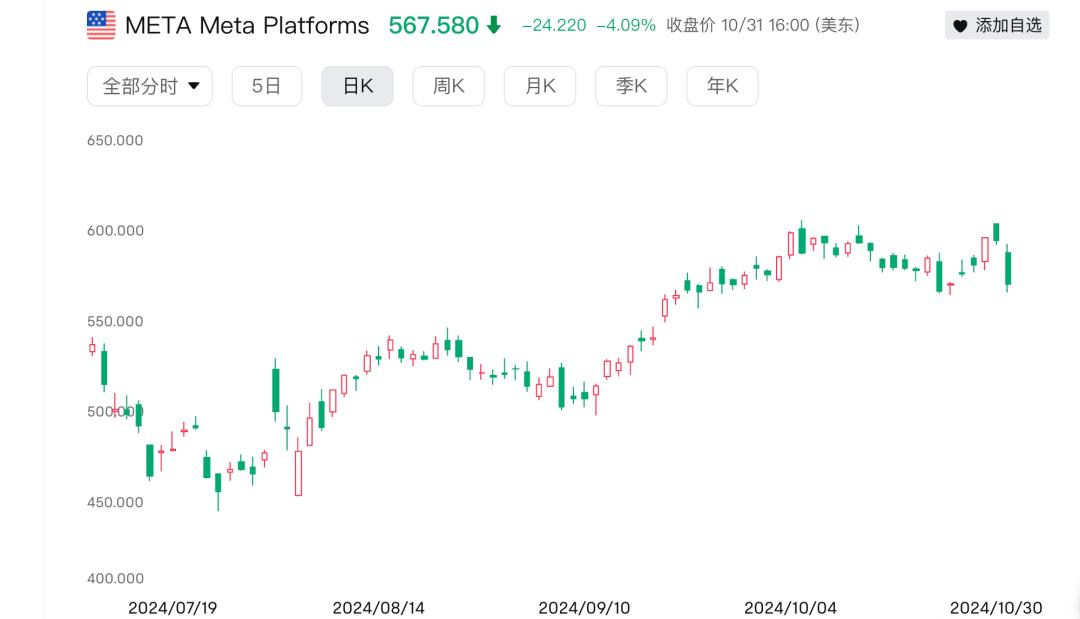Viewport: 1080px width, 619px height.
Task: Click the 2024/08/14 date axis label
Action: pos(379,608)
